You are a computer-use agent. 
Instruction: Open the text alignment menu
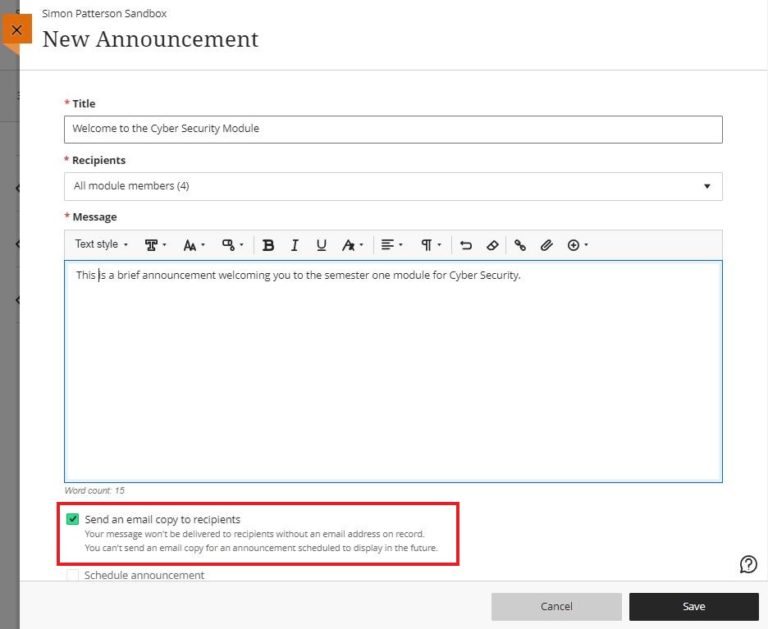coord(392,244)
